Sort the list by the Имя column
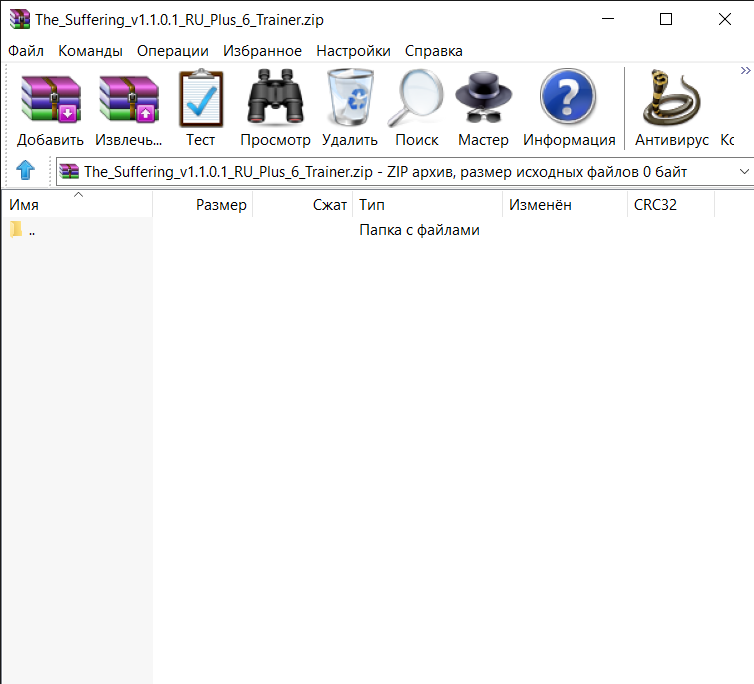Screen dimensions: 754x684 tap(77, 204)
